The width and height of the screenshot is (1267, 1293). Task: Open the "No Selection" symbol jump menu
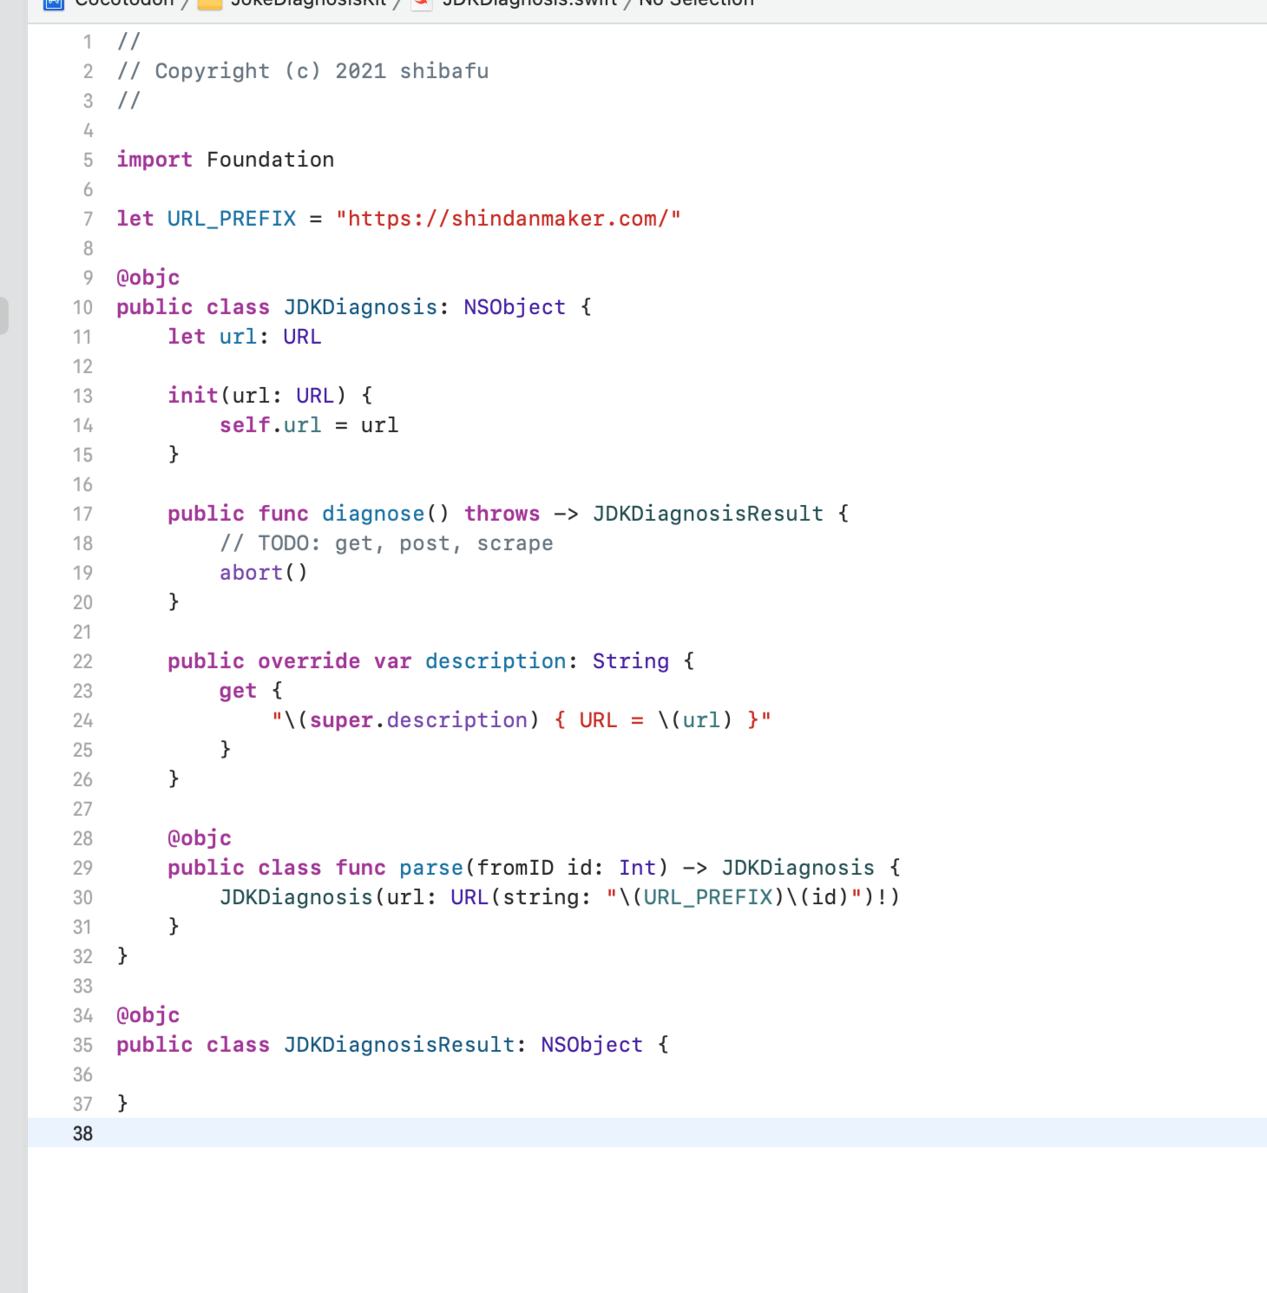tap(696, 3)
